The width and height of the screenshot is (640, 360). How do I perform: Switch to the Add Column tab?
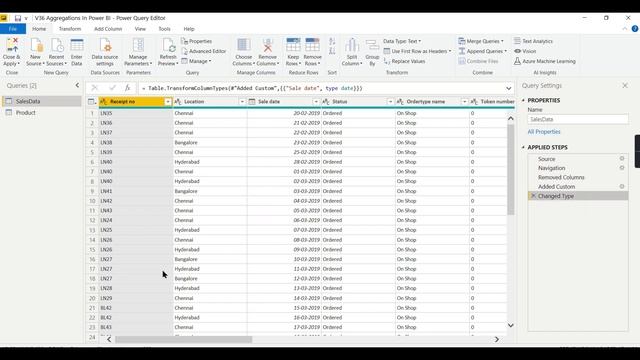click(108, 29)
